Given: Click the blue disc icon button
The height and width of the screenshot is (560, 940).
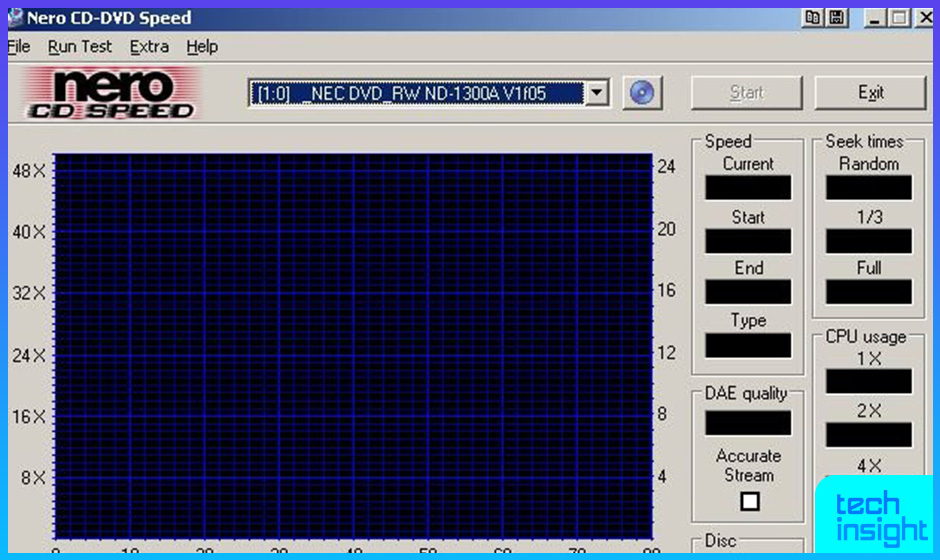Looking at the screenshot, I should 642,93.
